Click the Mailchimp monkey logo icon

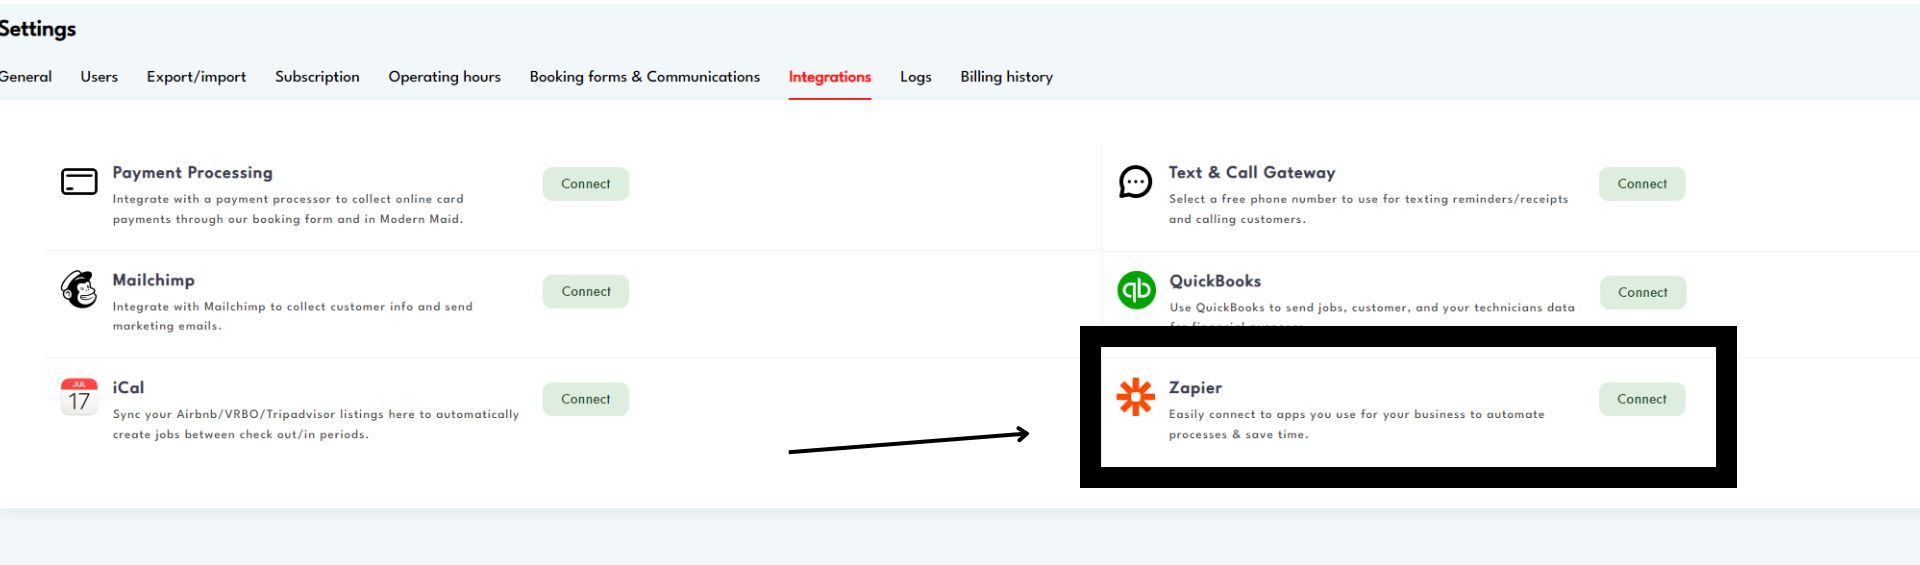point(79,289)
